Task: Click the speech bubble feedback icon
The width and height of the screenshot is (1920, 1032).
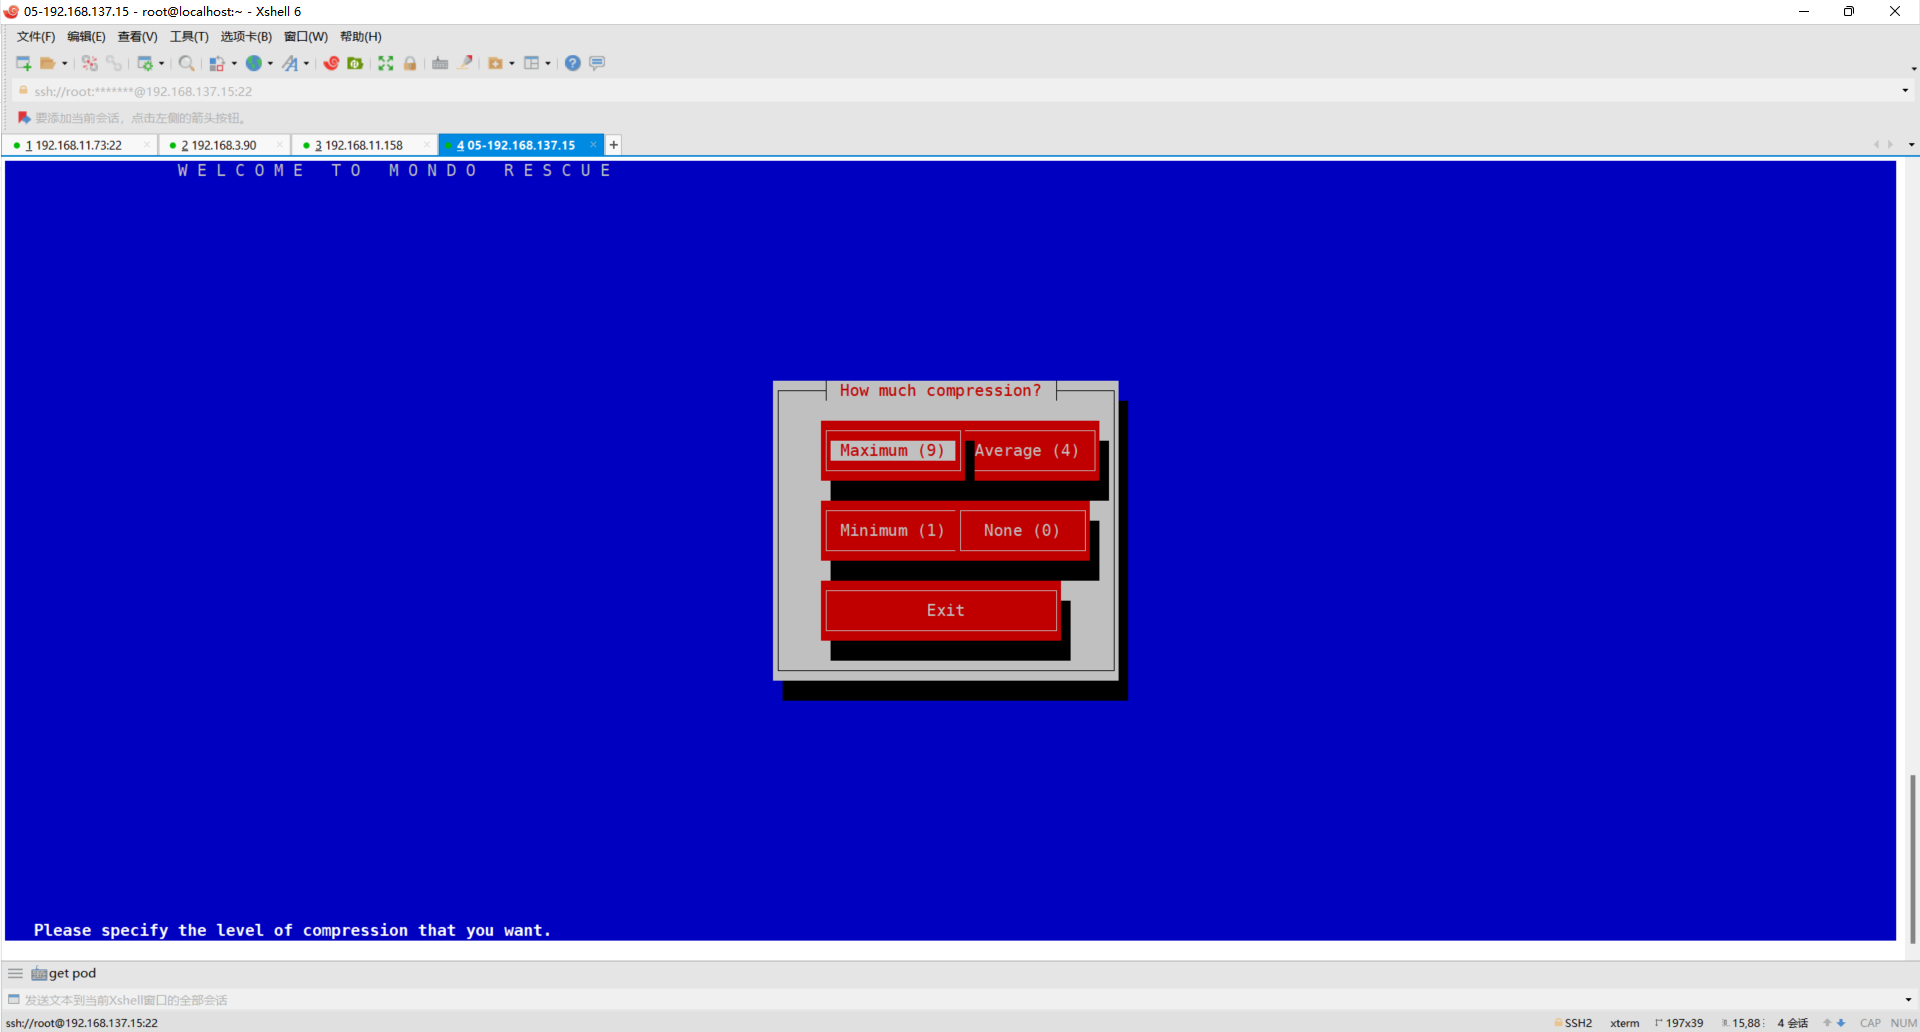Action: (597, 63)
